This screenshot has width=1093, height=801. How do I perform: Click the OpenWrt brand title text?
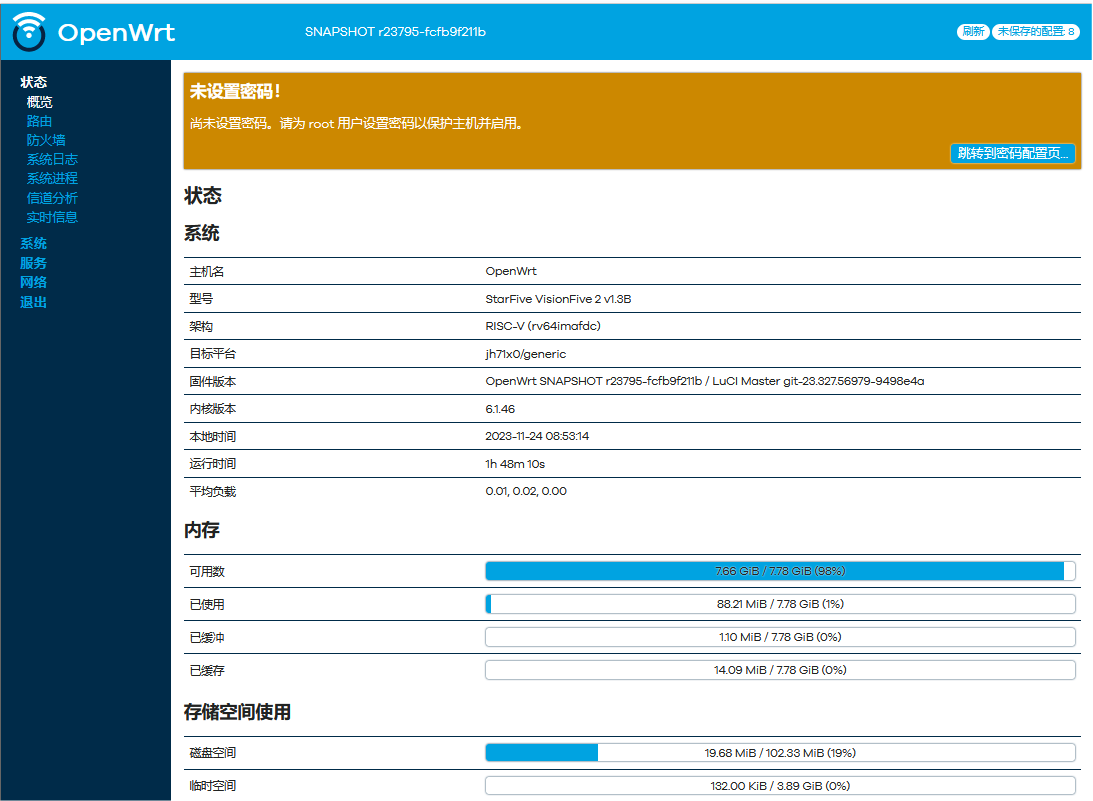pyautogui.click(x=116, y=32)
